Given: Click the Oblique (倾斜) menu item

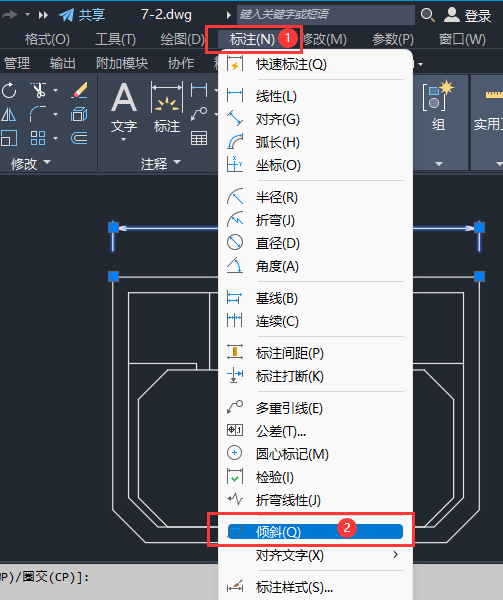Looking at the screenshot, I should 315,532.
